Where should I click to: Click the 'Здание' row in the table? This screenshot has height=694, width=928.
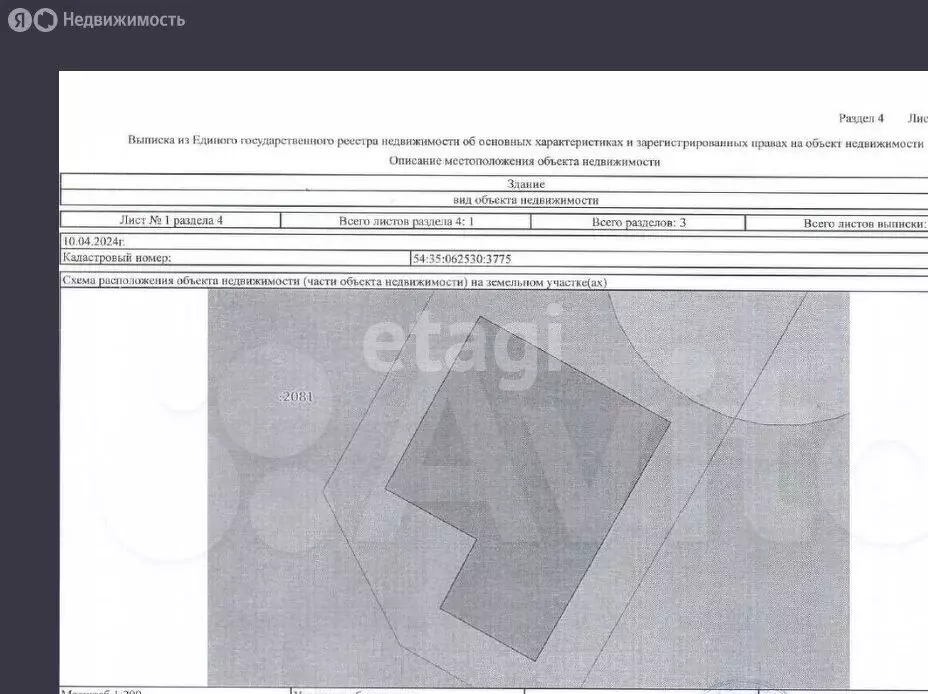pos(494,183)
